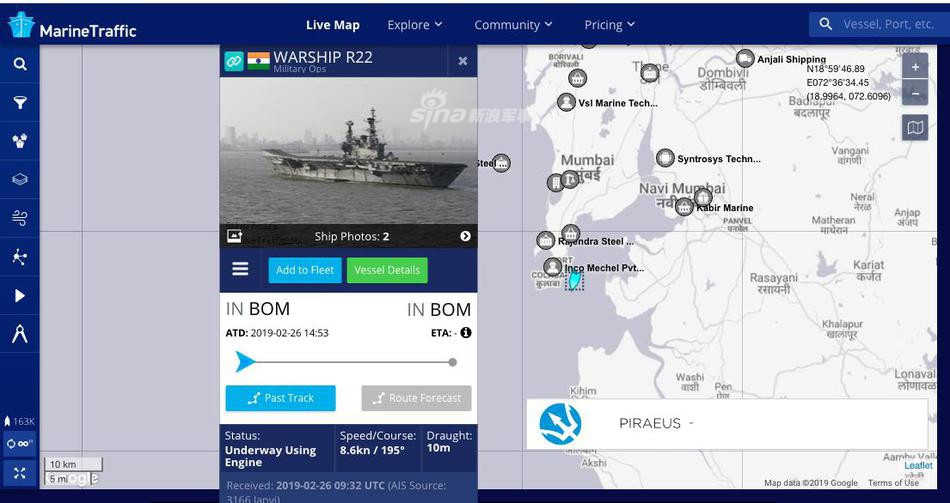
Task: Click the playback arrow icon in sidebar
Action: pyautogui.click(x=19, y=296)
